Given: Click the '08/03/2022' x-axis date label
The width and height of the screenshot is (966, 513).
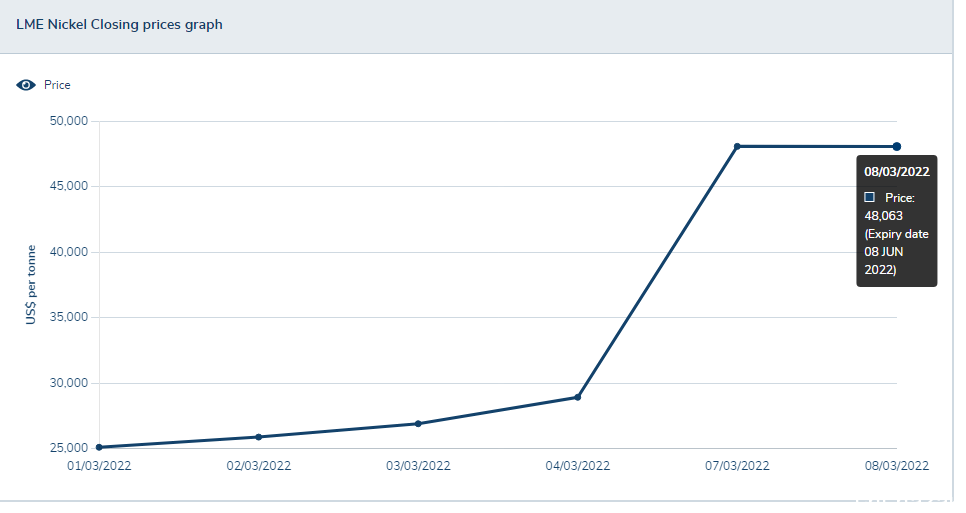Looking at the screenshot, I should [x=897, y=466].
